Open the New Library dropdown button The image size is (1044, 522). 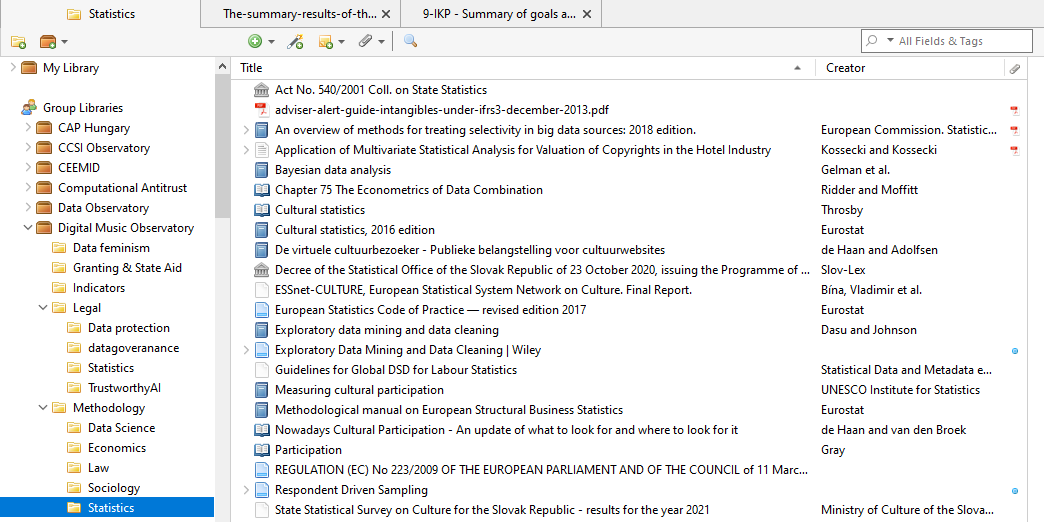53,41
